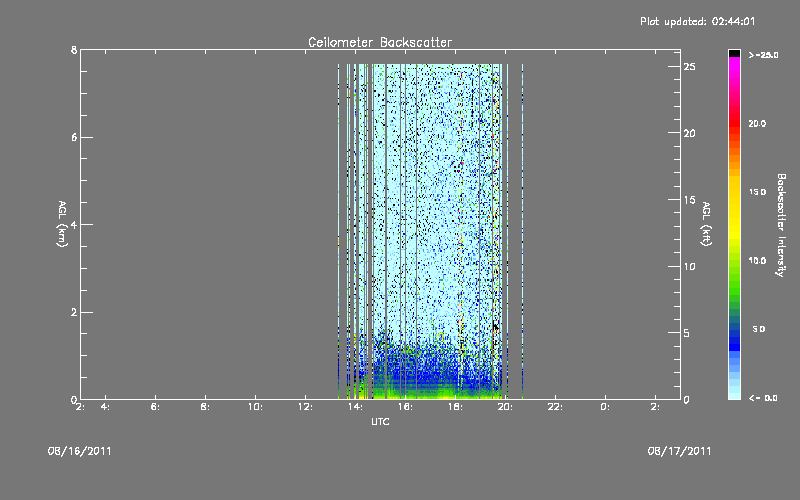Pick the black top segment of the colorbar

(734, 53)
